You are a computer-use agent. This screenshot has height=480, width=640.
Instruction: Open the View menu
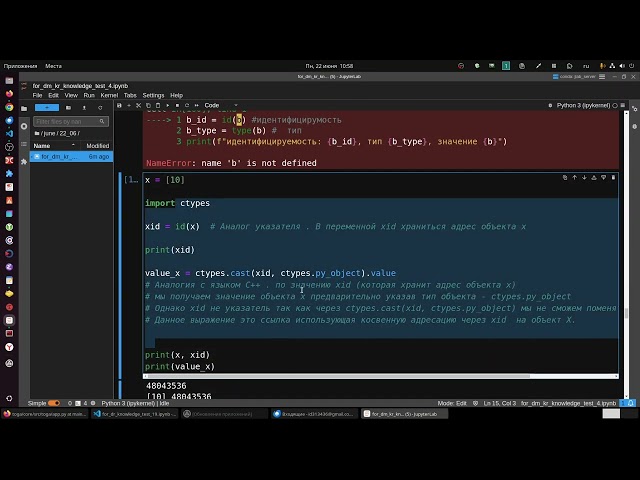click(x=71, y=95)
